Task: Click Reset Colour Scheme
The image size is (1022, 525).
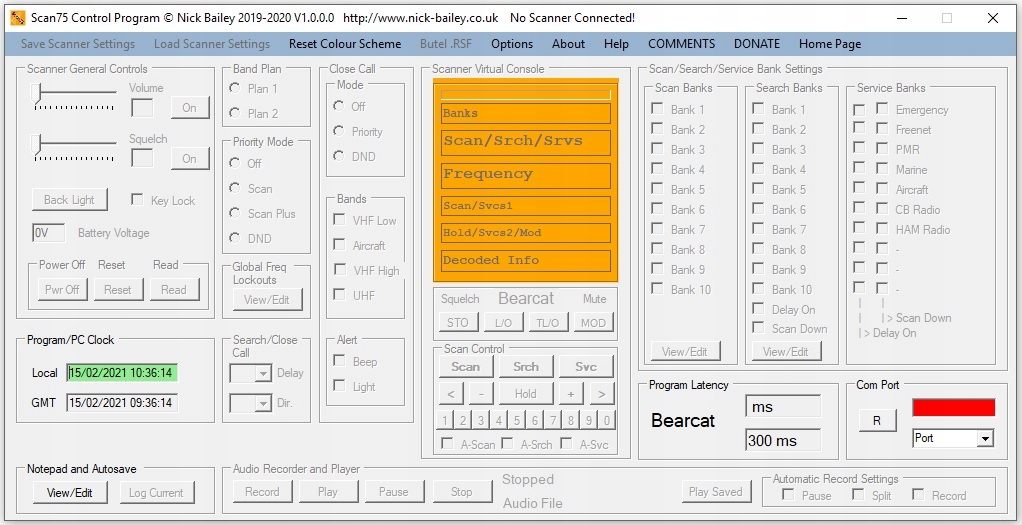Action: point(345,44)
